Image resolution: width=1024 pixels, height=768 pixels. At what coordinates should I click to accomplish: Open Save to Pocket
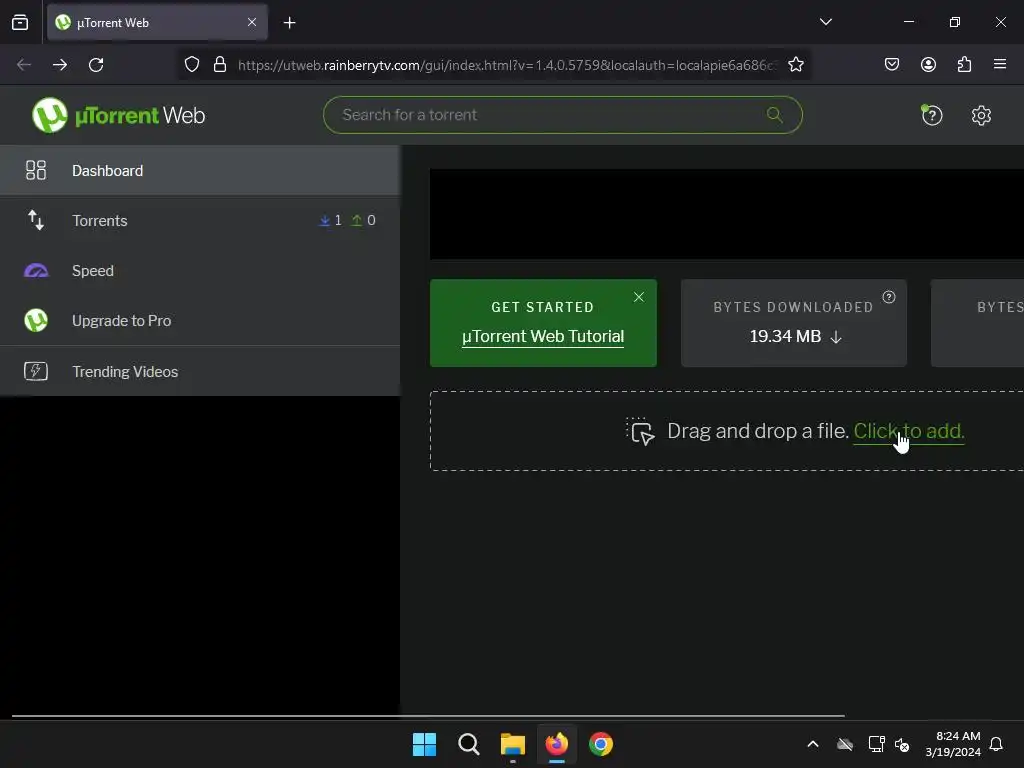click(891, 64)
